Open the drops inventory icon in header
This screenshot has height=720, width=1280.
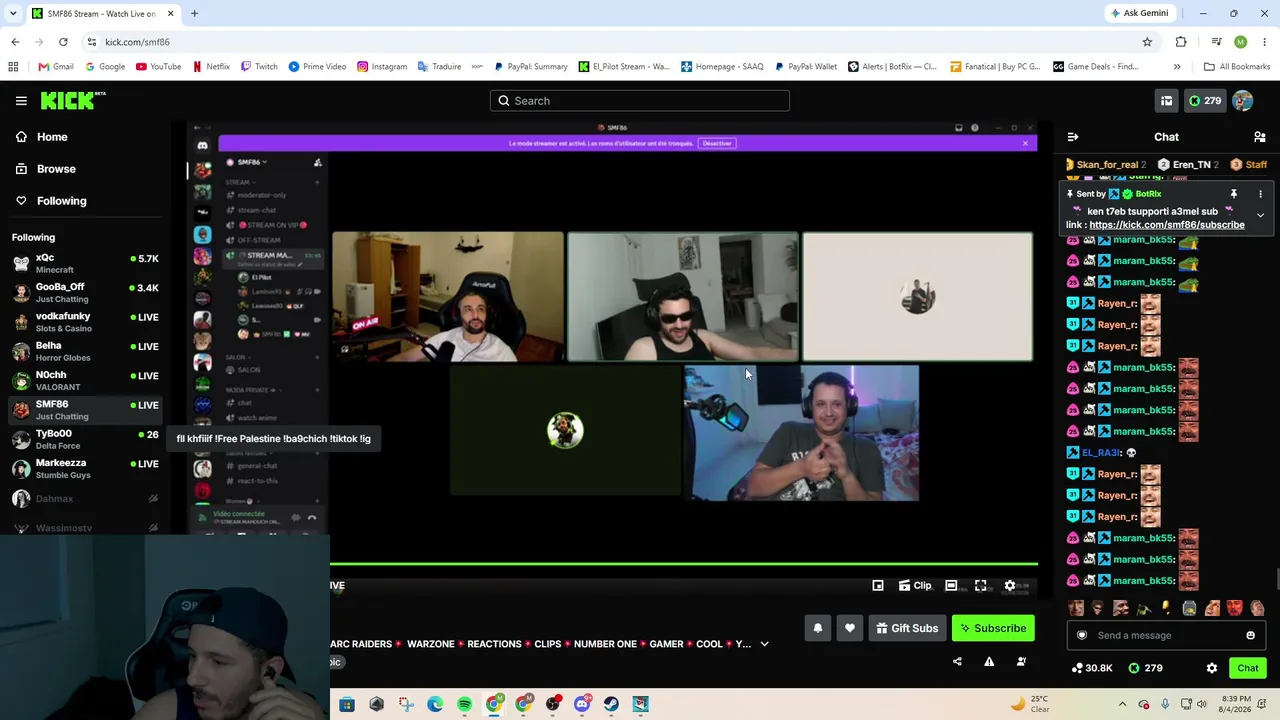[1166, 101]
